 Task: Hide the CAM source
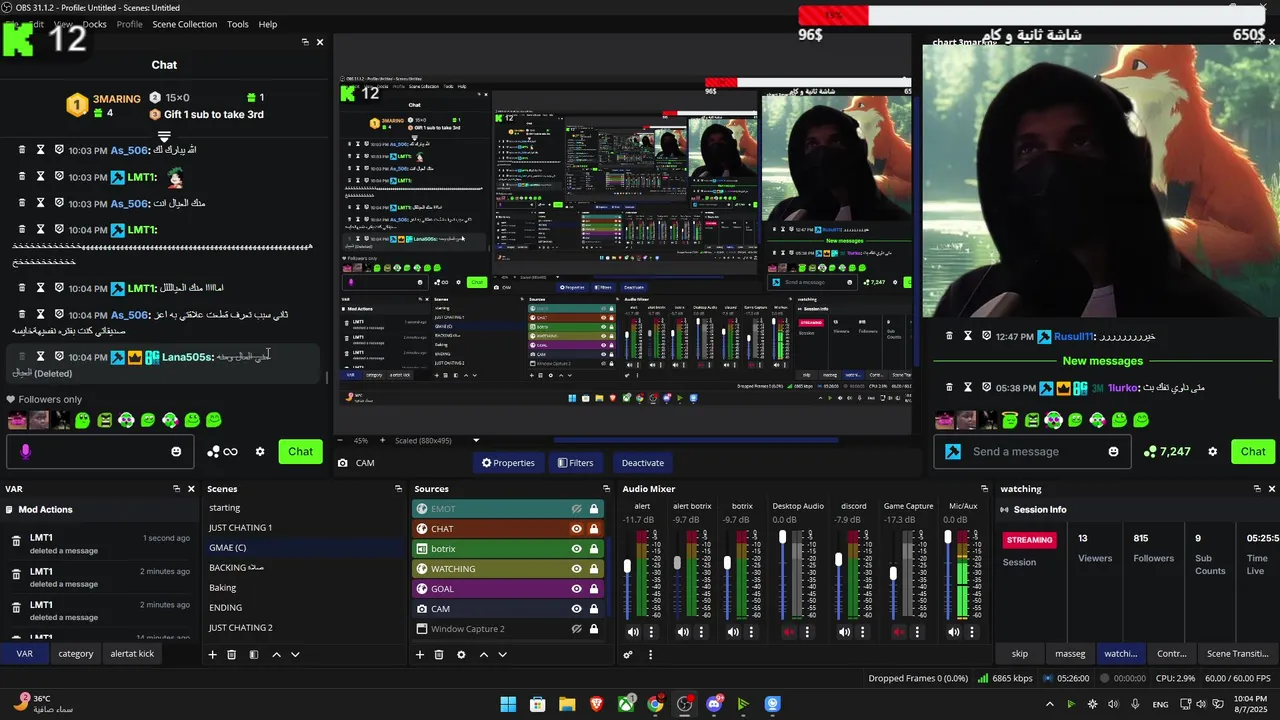click(577, 609)
